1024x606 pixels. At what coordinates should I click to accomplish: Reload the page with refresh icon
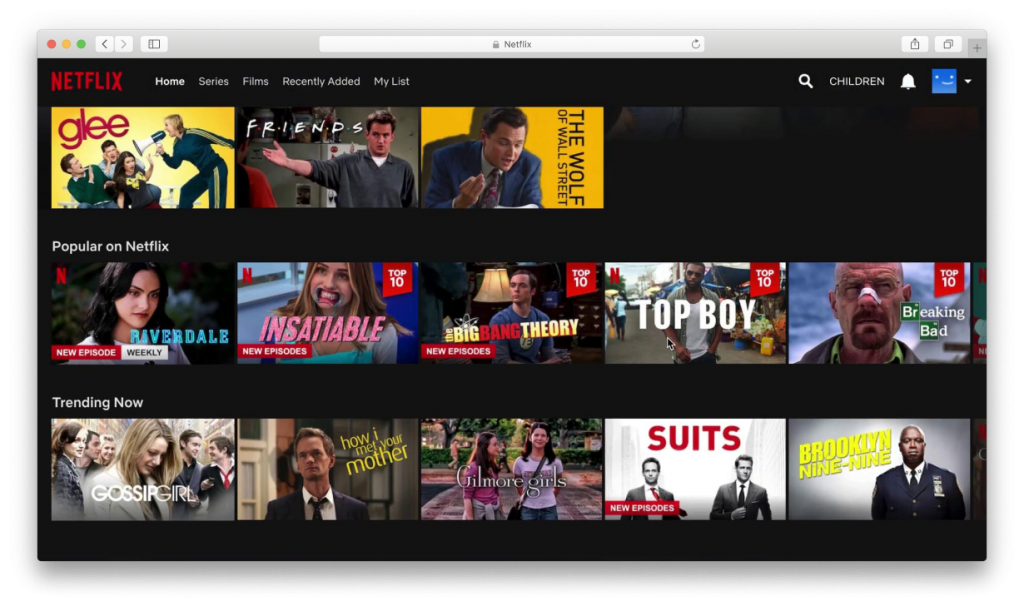click(696, 44)
